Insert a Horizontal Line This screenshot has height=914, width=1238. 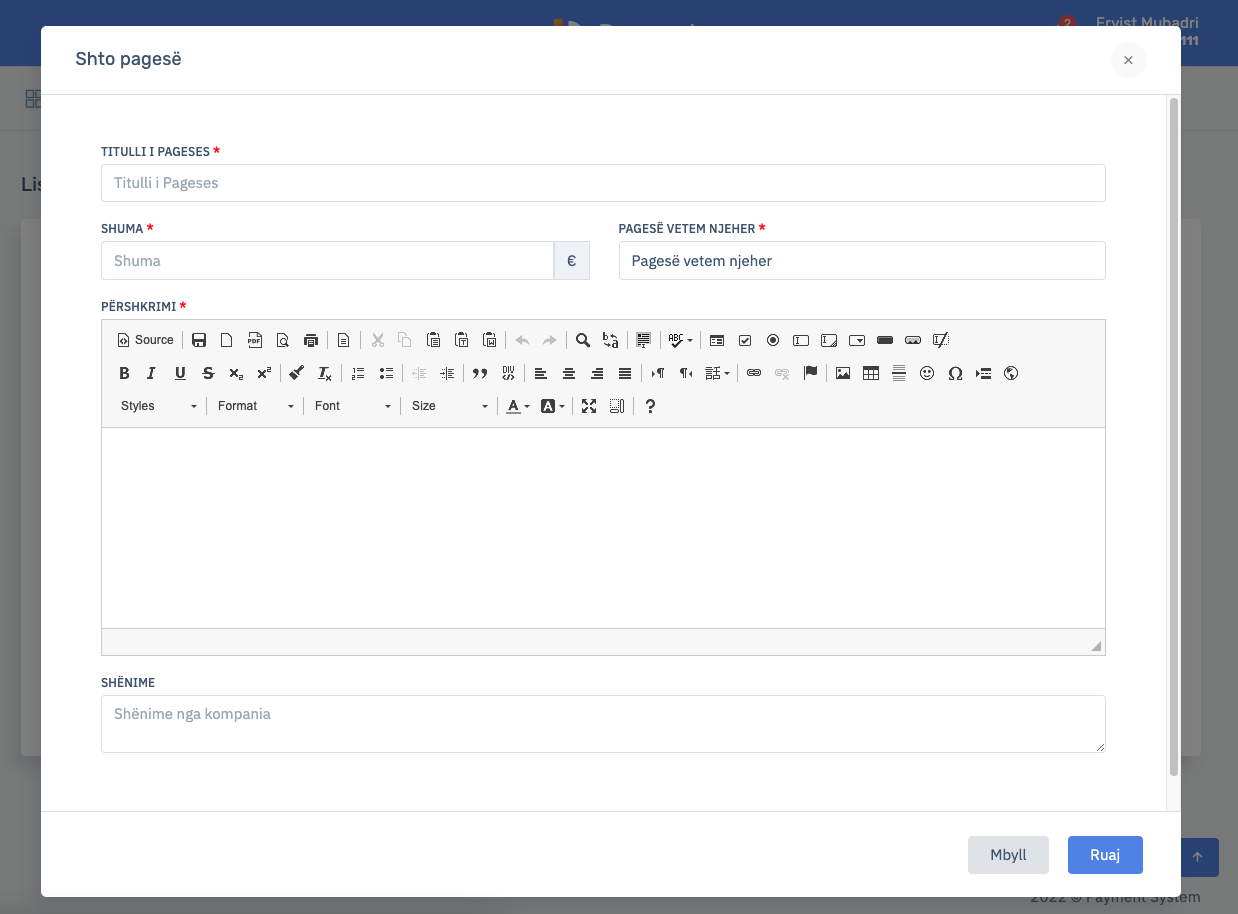click(899, 373)
